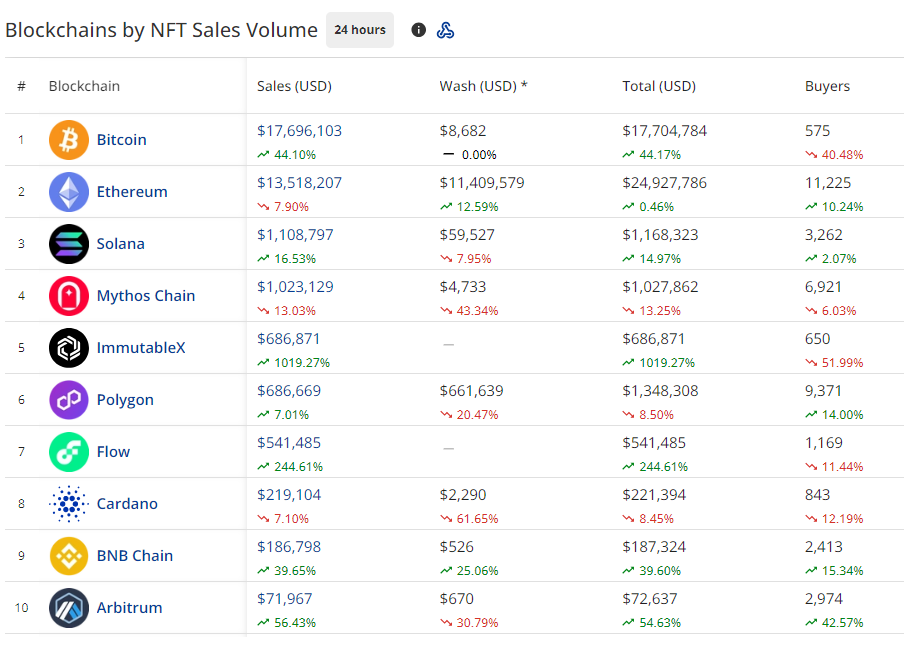Sort by Total (USD) column header

[x=659, y=86]
